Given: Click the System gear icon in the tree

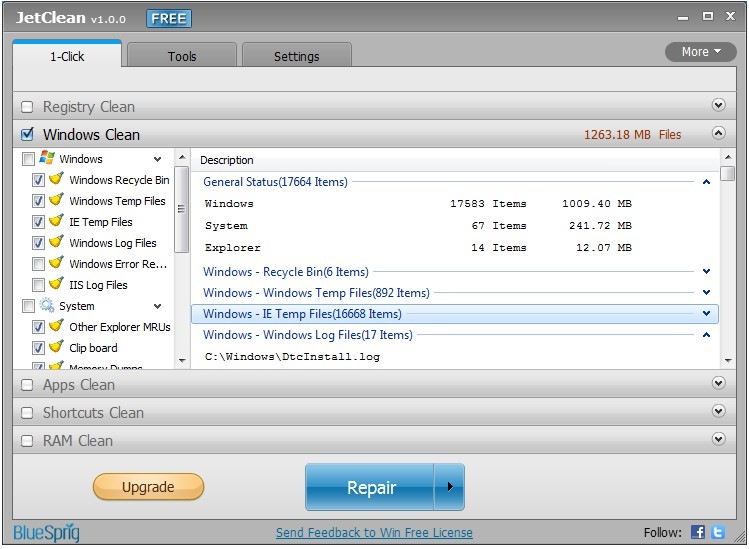Looking at the screenshot, I should click(47, 305).
